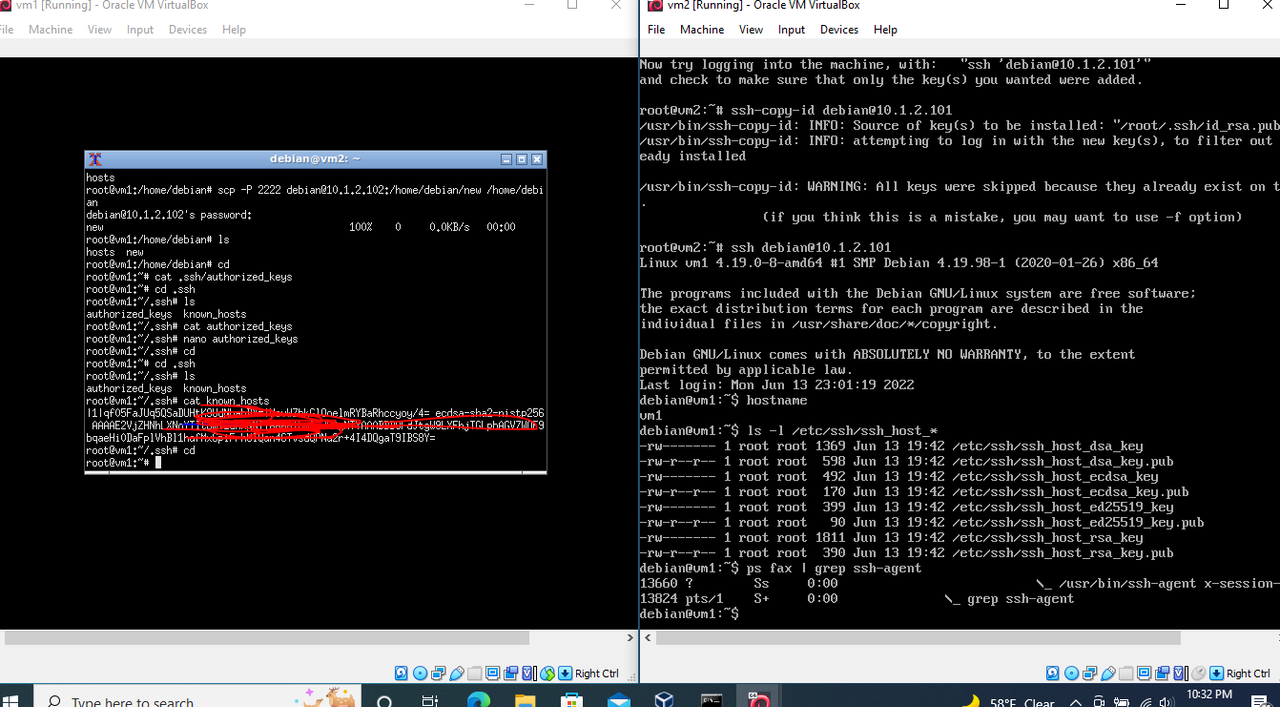Click 'cat known_hosts' command line in xterm
The image size is (1280, 707).
pyautogui.click(x=177, y=401)
